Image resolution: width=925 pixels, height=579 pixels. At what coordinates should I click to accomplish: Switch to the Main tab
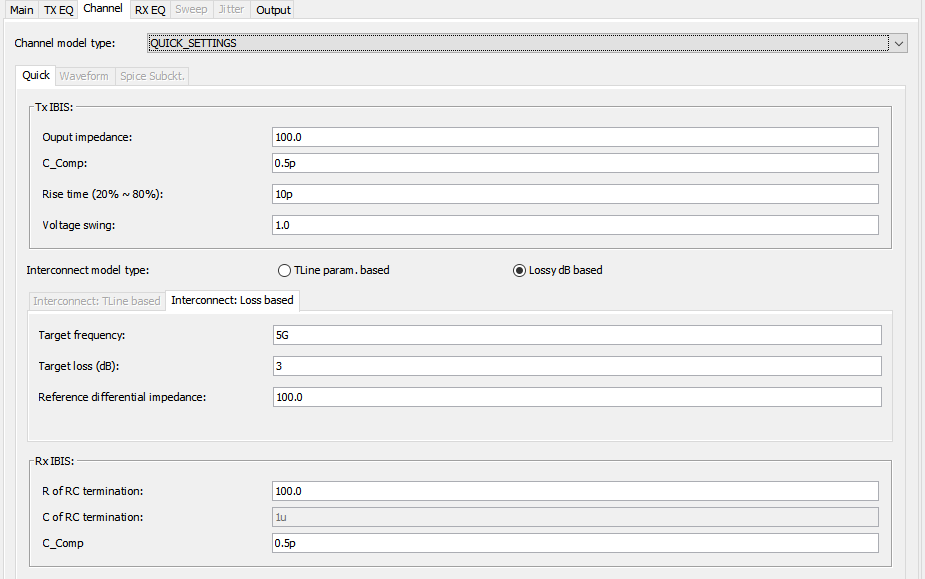22,10
